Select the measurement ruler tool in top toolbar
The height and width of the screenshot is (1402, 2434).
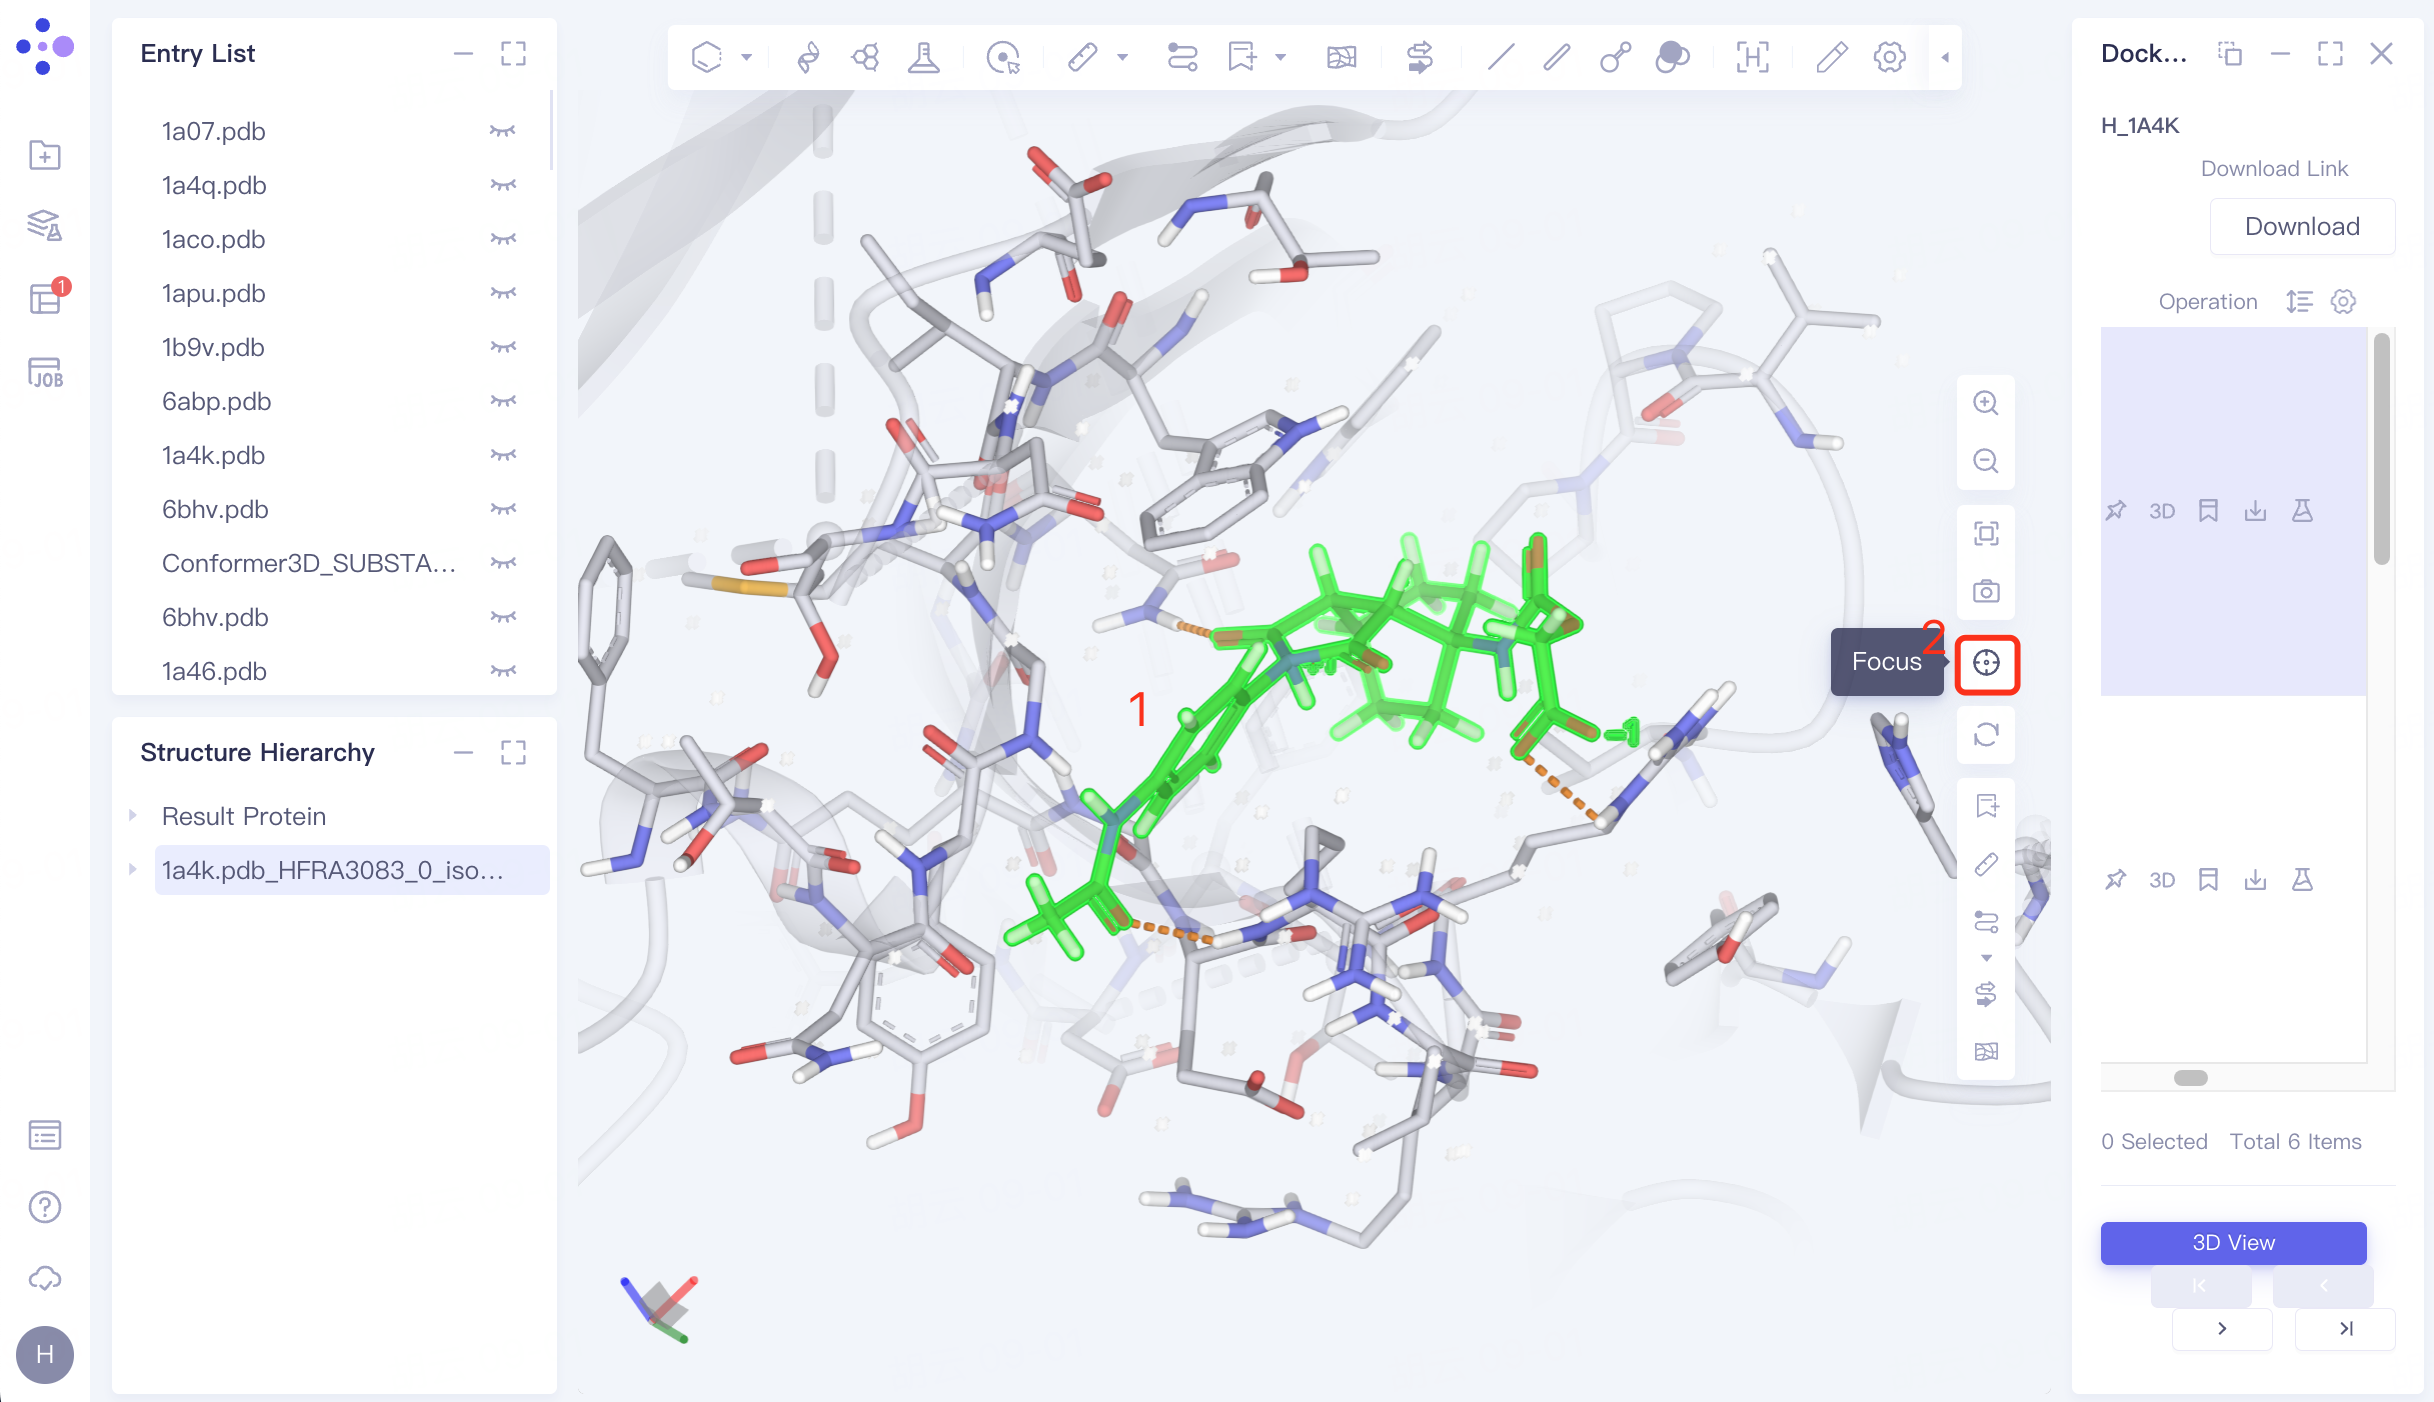click(1082, 57)
